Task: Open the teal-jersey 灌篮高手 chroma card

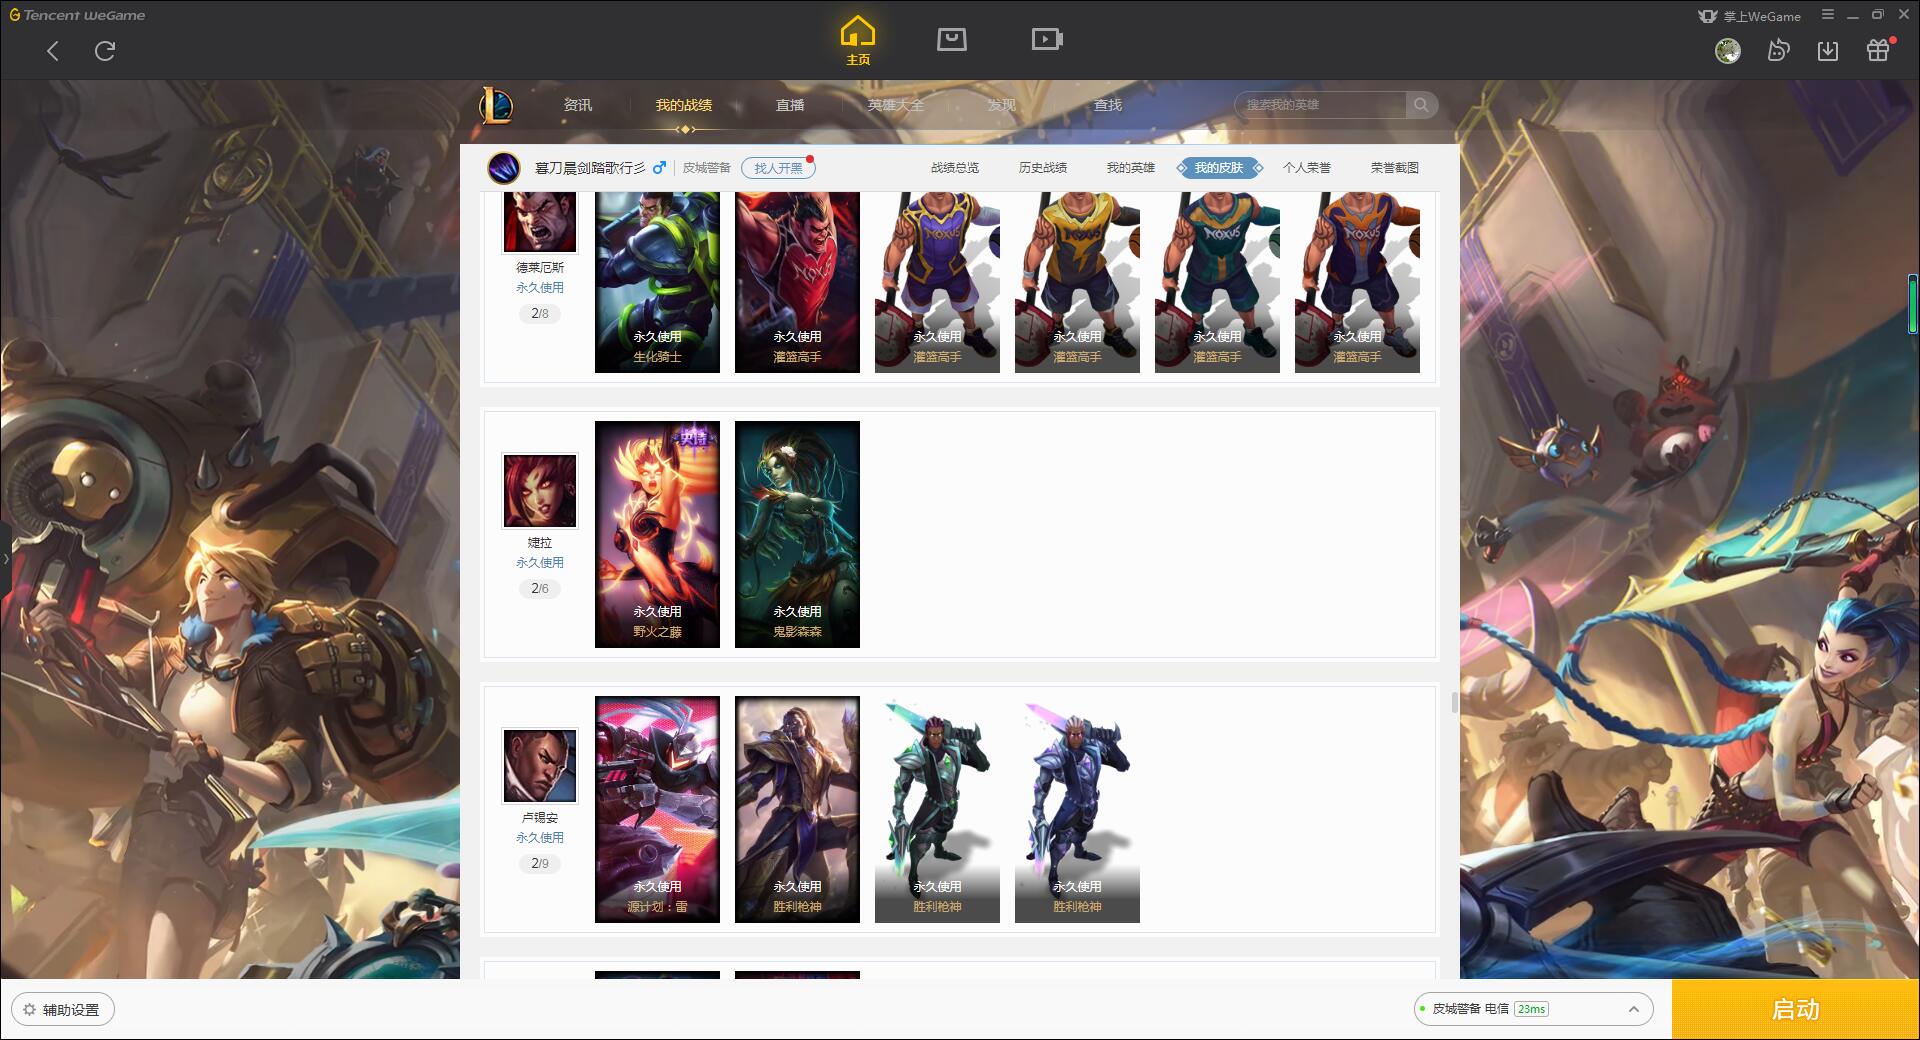Action: coord(1217,283)
